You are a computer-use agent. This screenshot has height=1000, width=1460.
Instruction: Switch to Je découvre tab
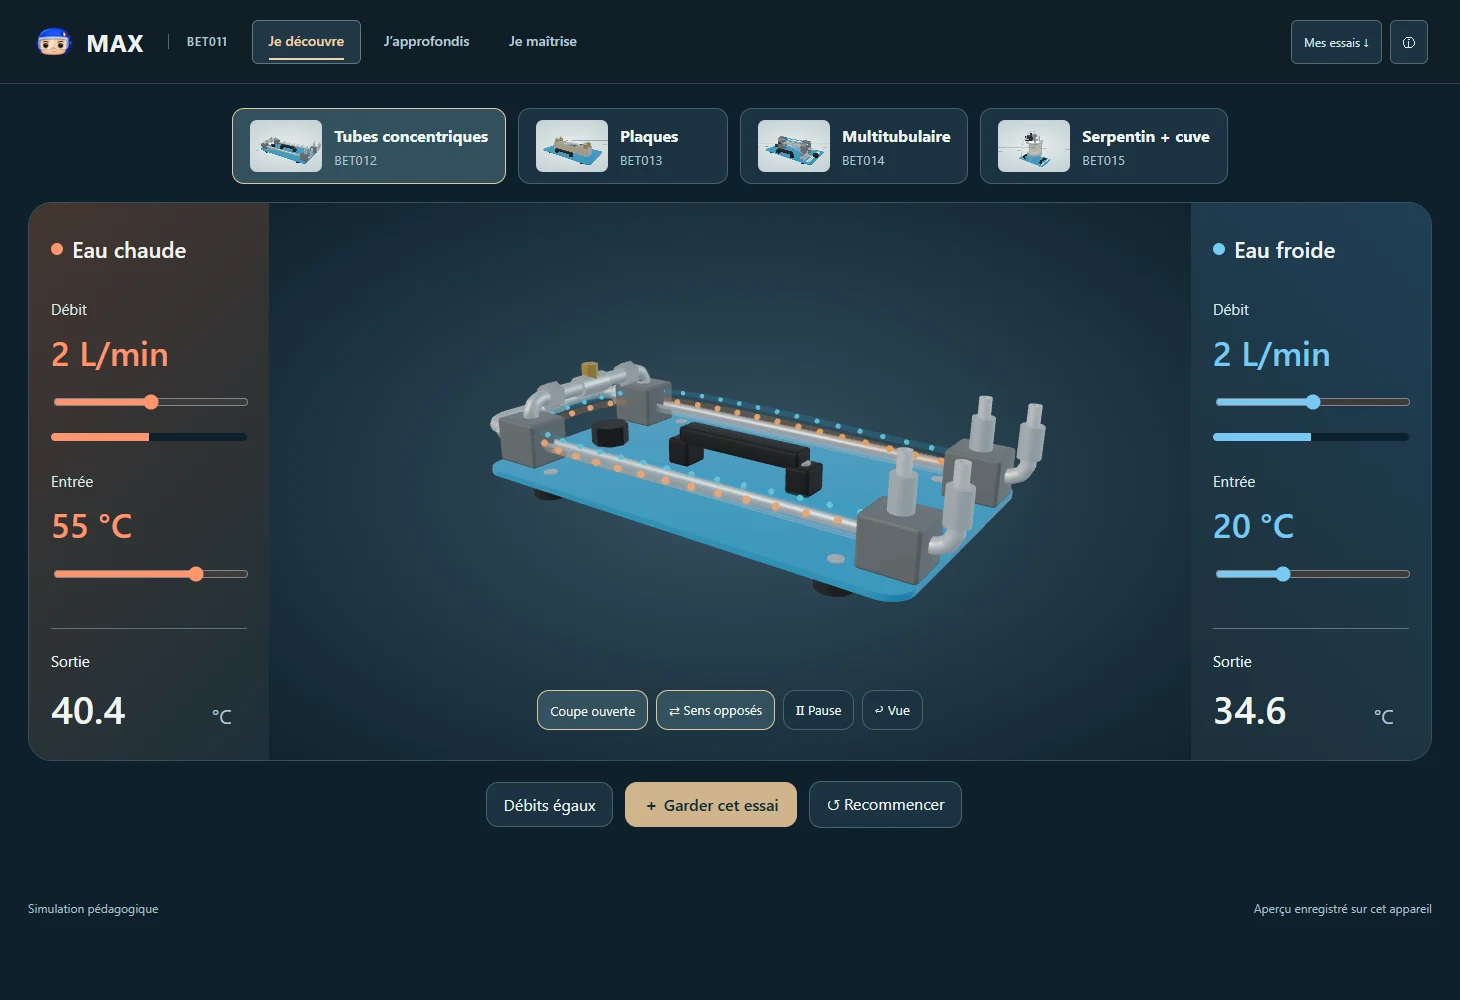click(x=306, y=42)
